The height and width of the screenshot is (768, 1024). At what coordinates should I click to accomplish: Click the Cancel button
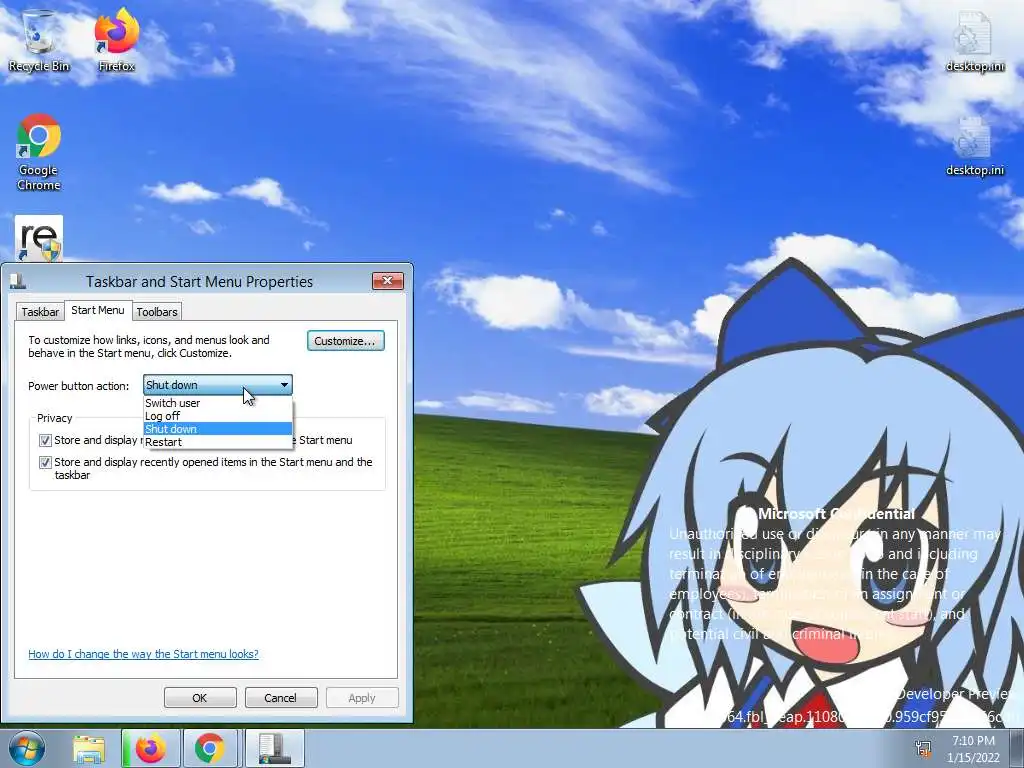(281, 697)
